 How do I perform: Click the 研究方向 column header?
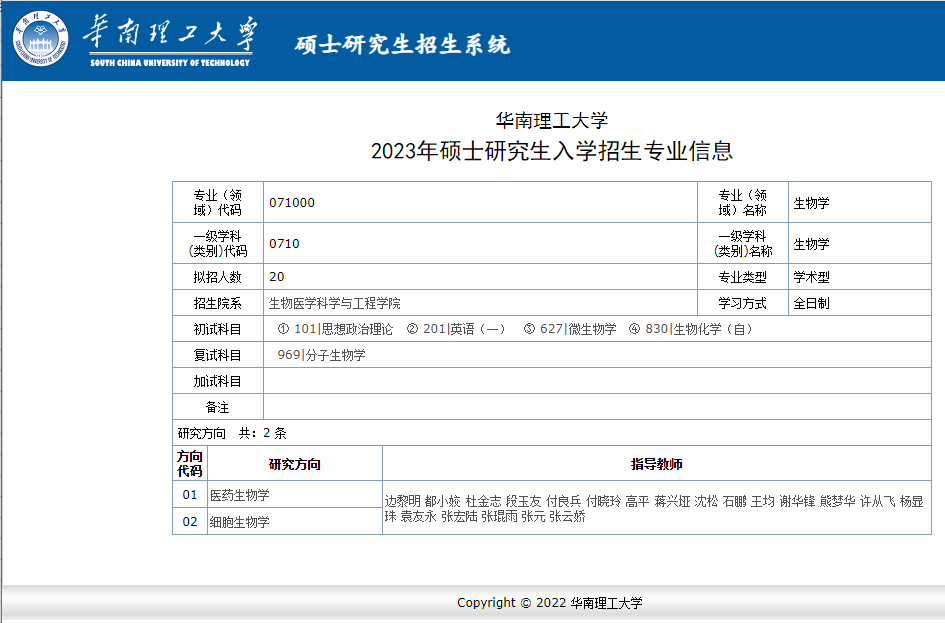click(x=294, y=463)
